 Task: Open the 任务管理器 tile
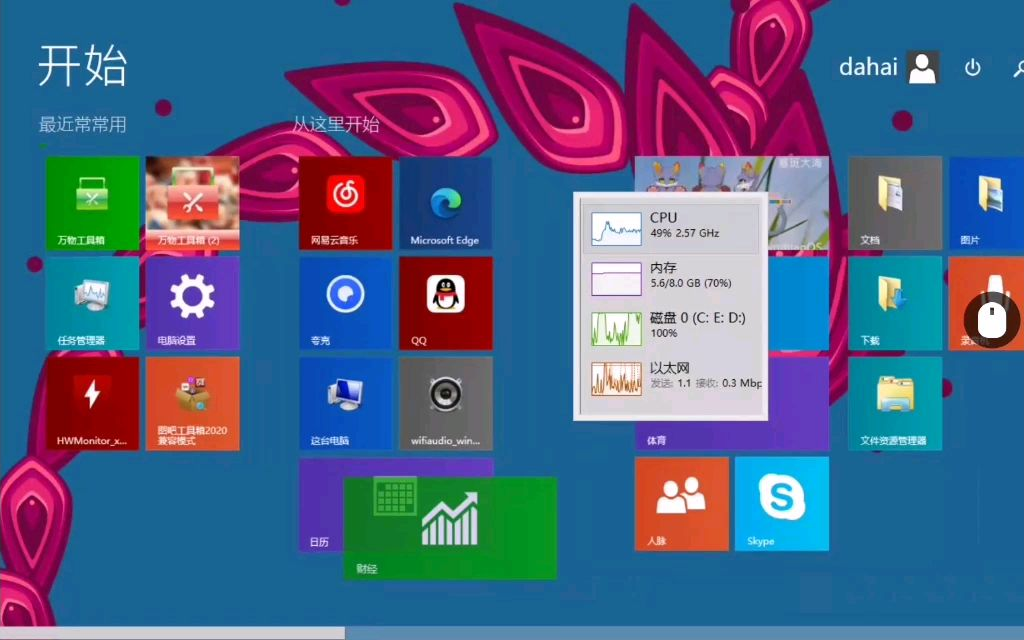(92, 302)
